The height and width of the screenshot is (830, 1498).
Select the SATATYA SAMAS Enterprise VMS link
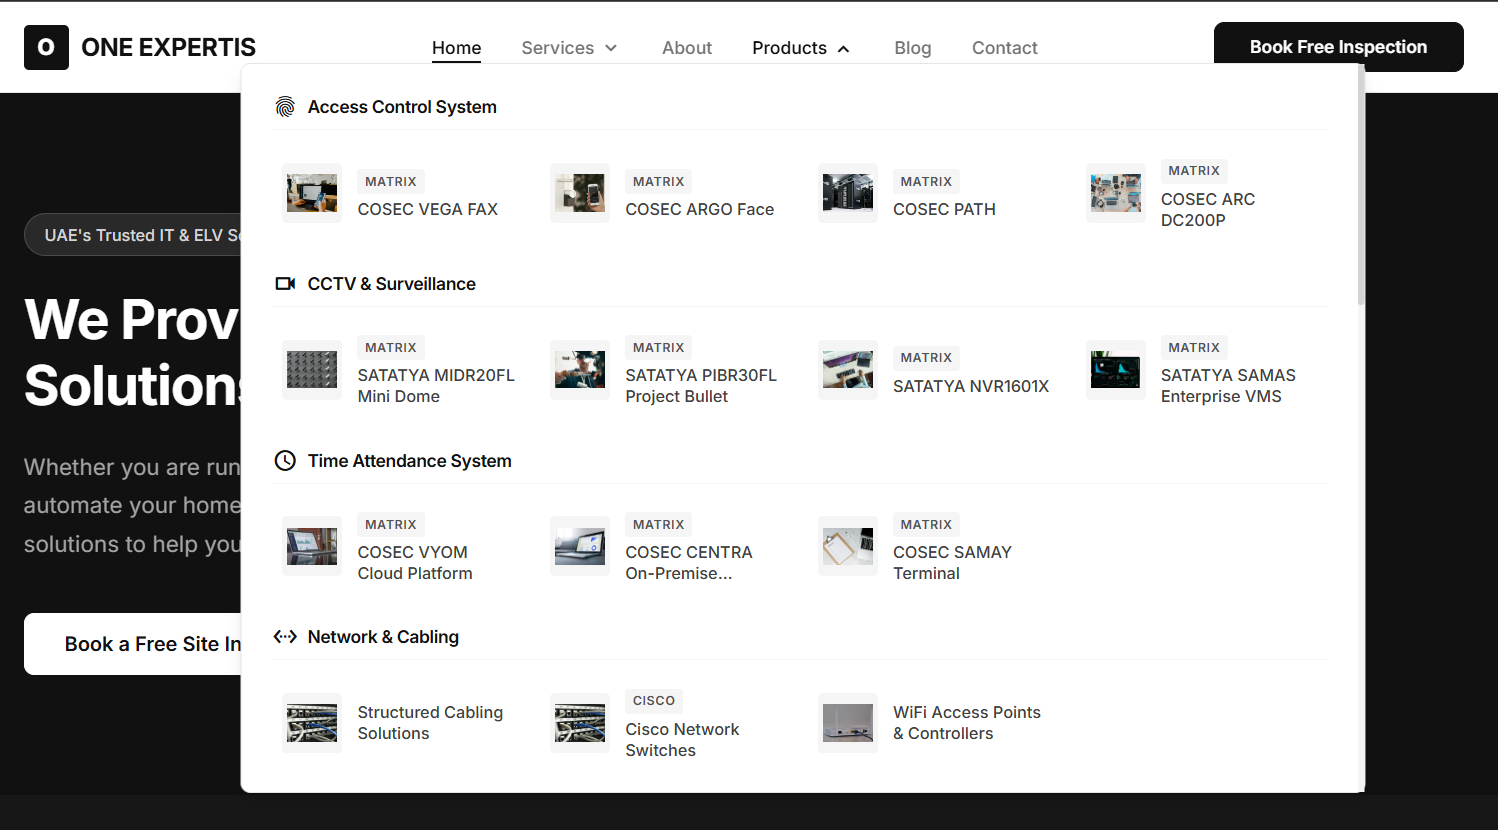click(x=1228, y=386)
